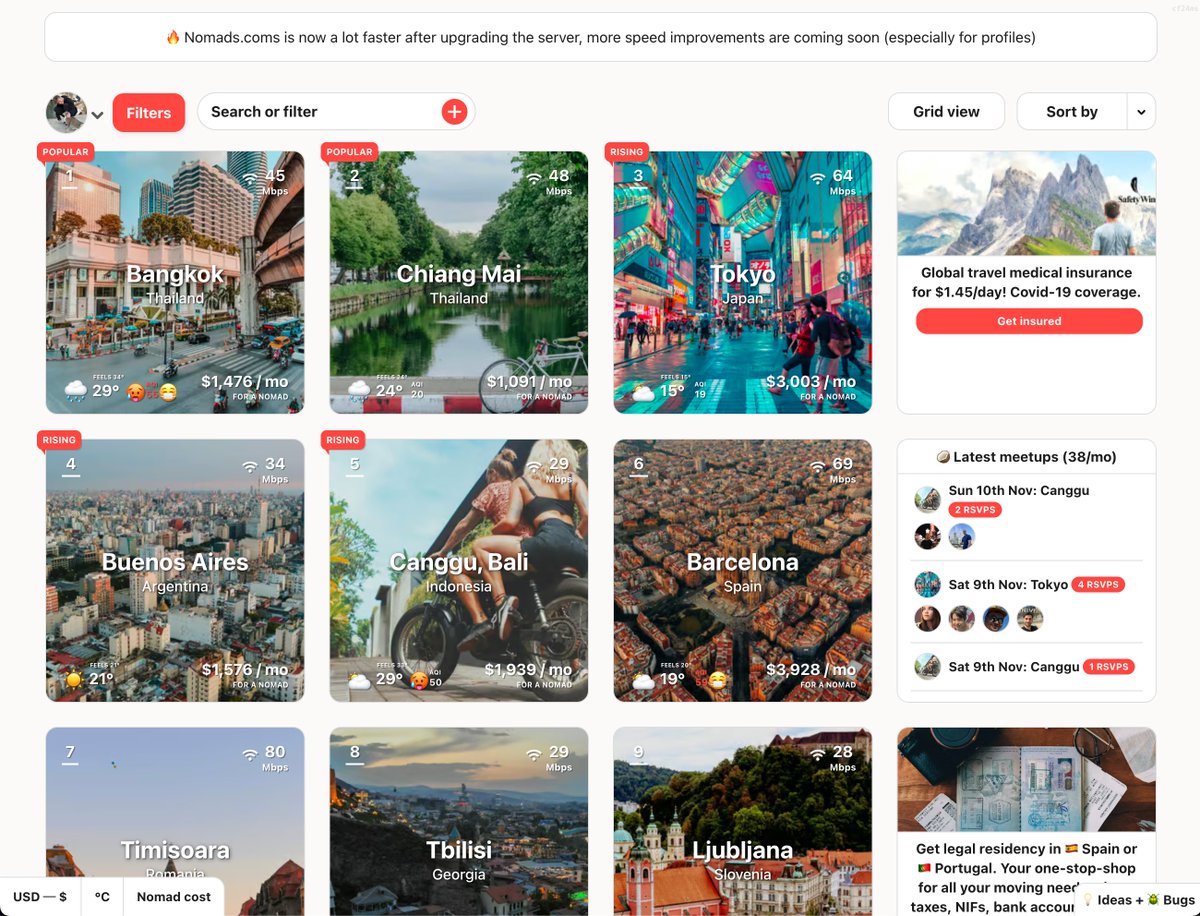Viewport: 1200px width, 916px height.
Task: Click the wifi icon on the Buenos Aires card
Action: click(250, 467)
